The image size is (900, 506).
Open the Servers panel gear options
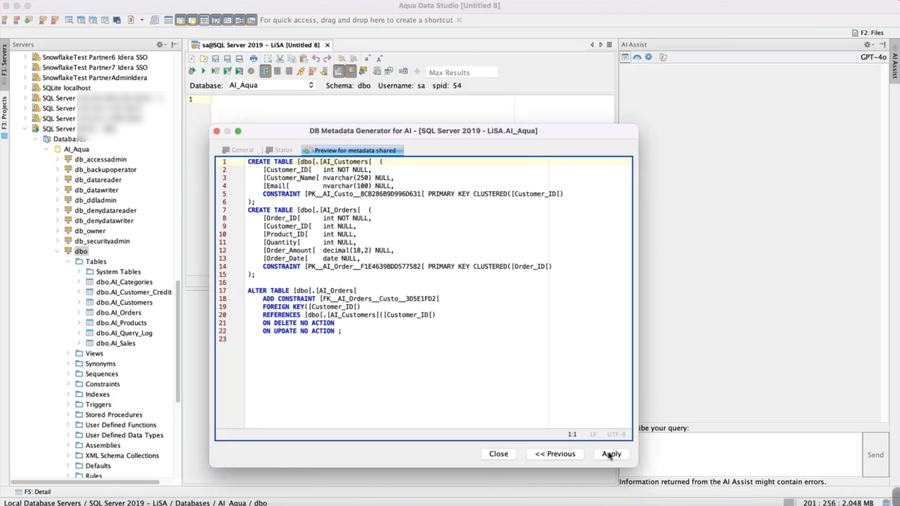(160, 45)
